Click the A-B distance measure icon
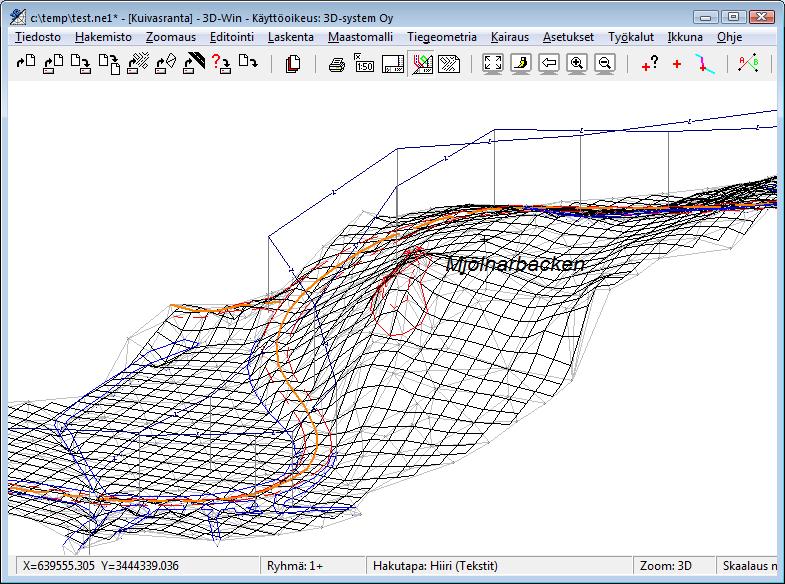785x584 pixels. pos(748,64)
